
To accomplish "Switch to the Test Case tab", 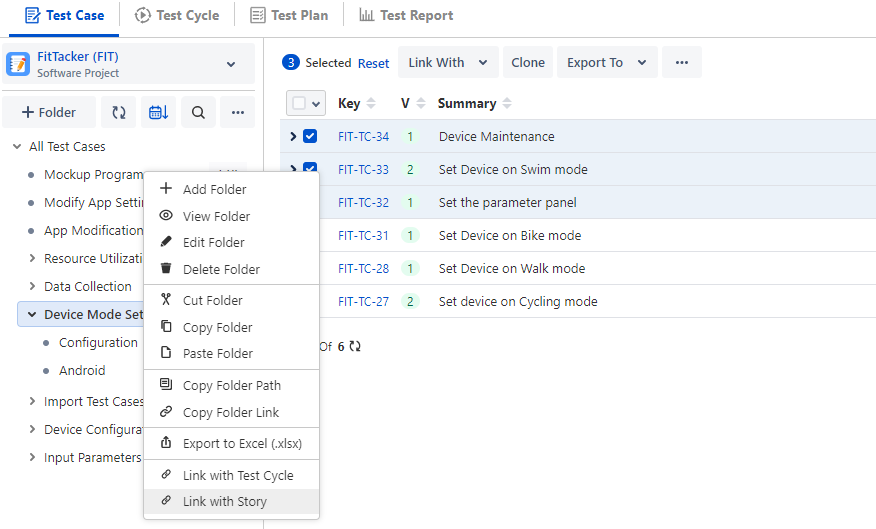I will click(64, 16).
